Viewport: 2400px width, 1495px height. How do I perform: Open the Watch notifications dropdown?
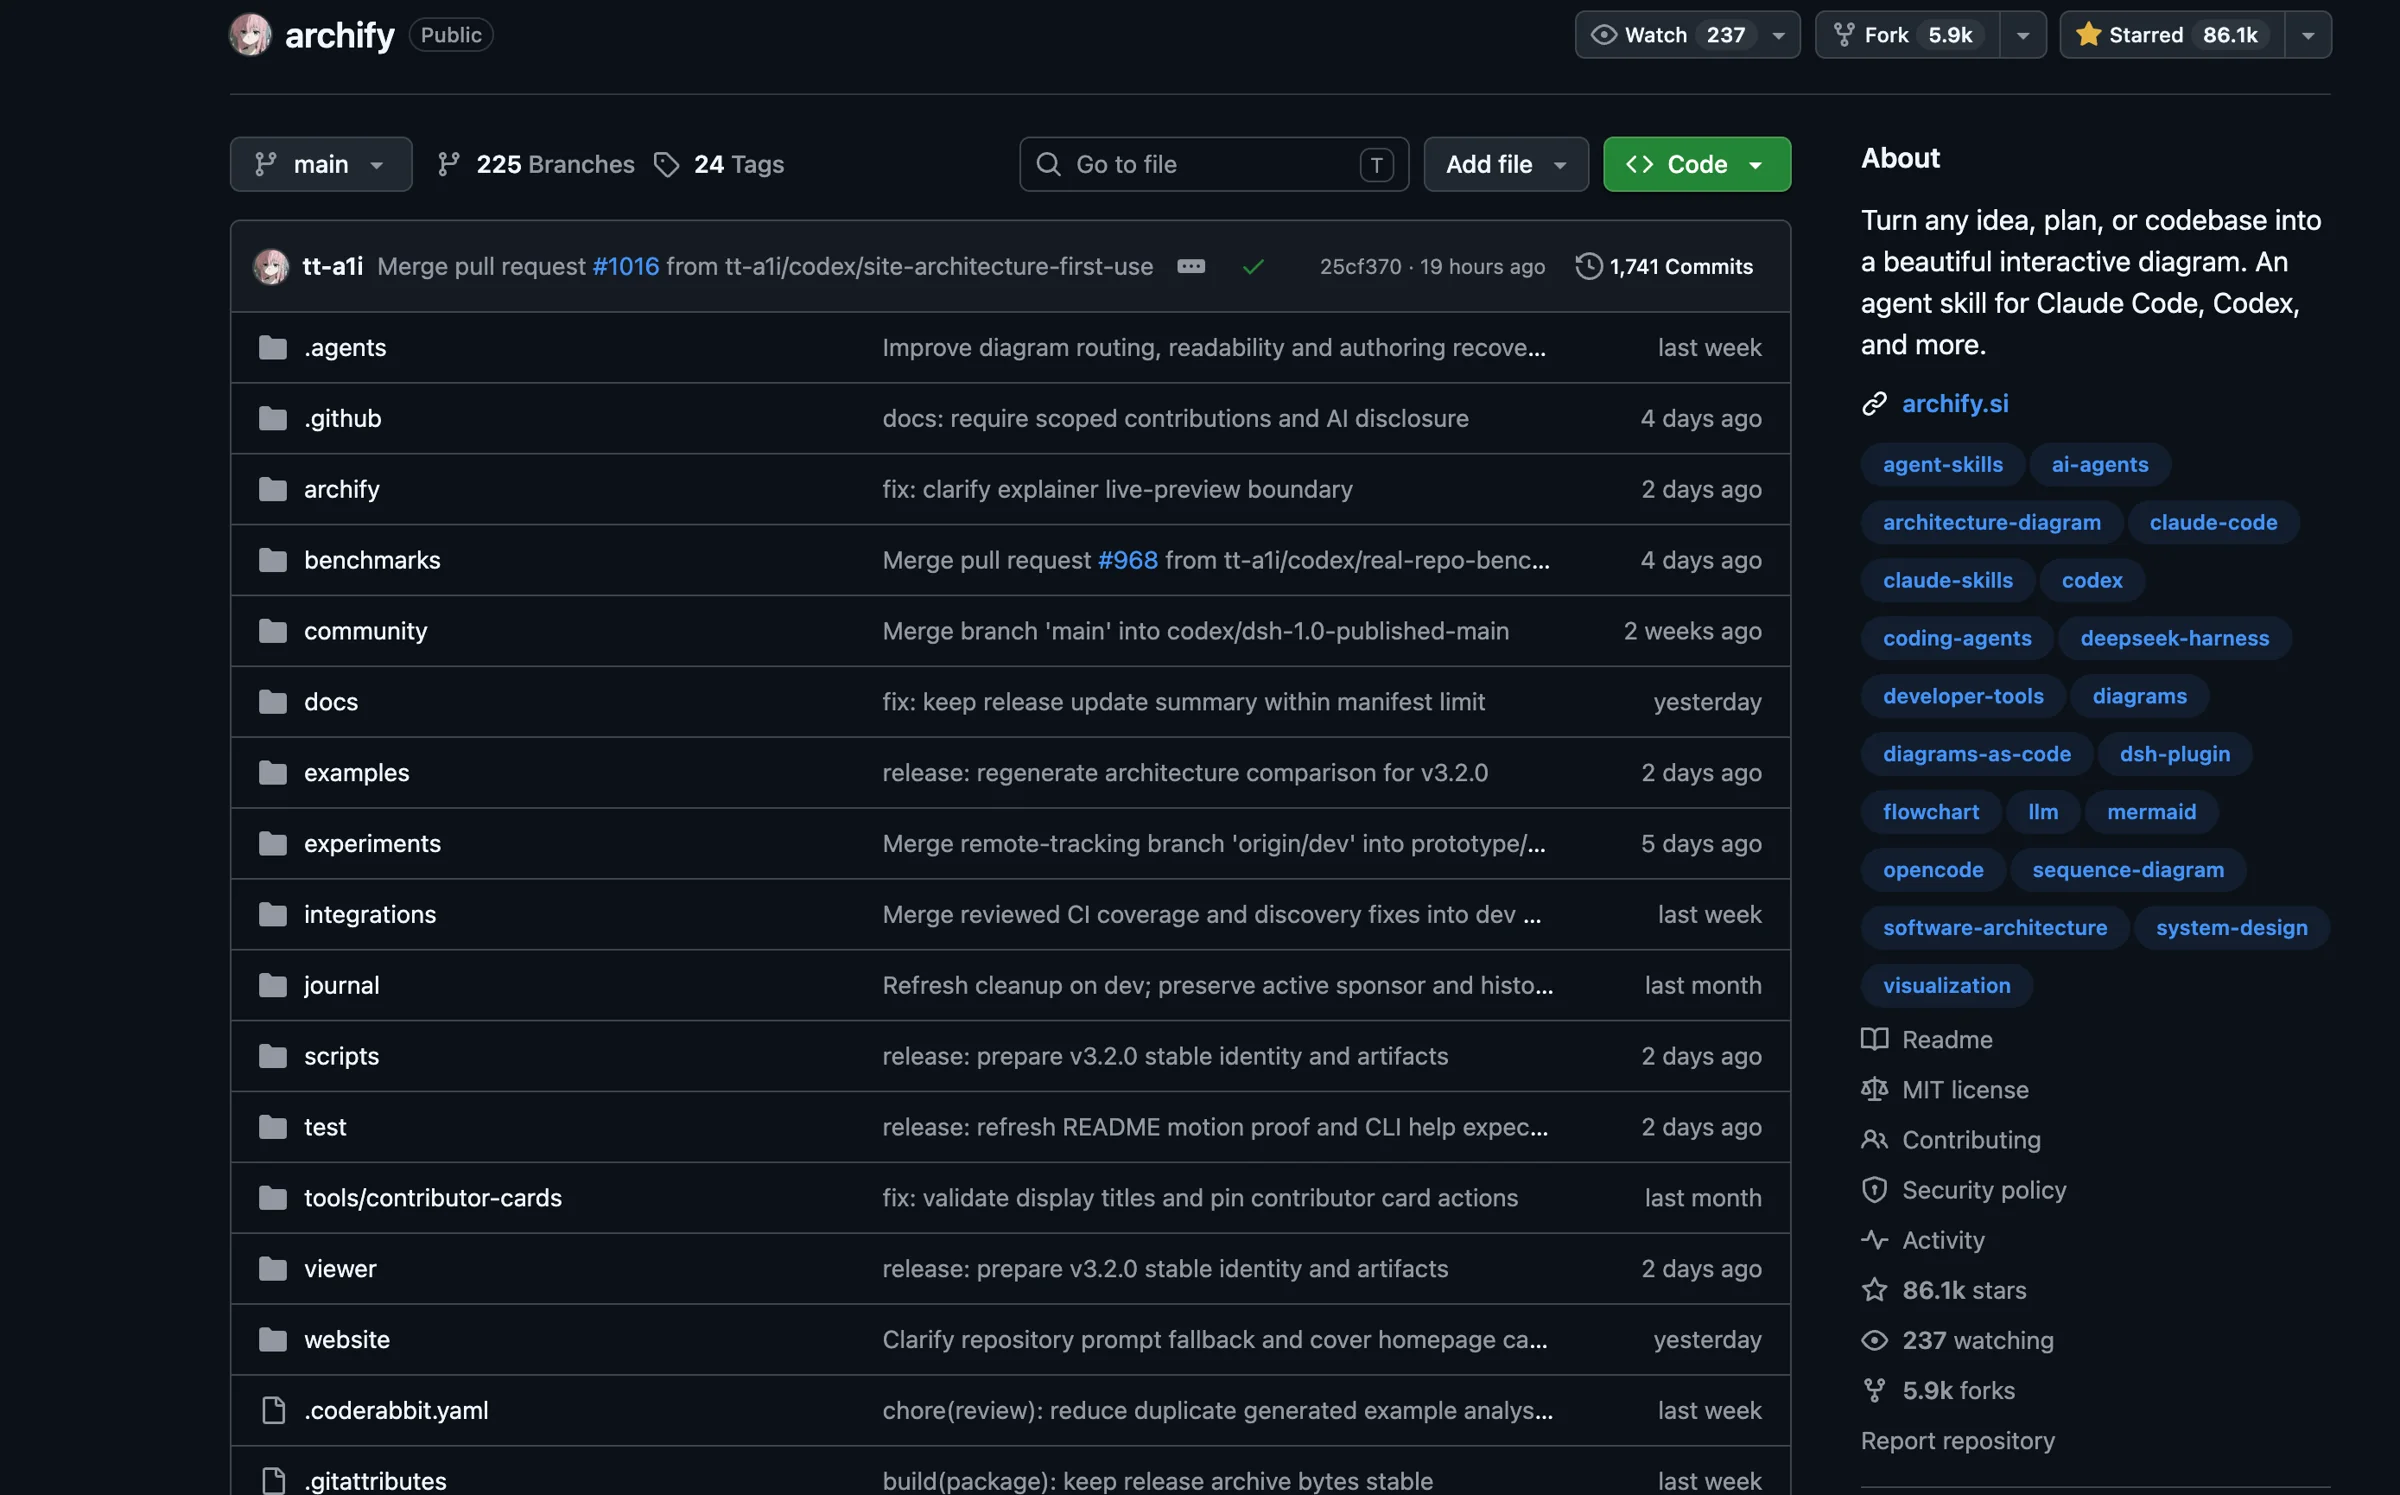1687,35
